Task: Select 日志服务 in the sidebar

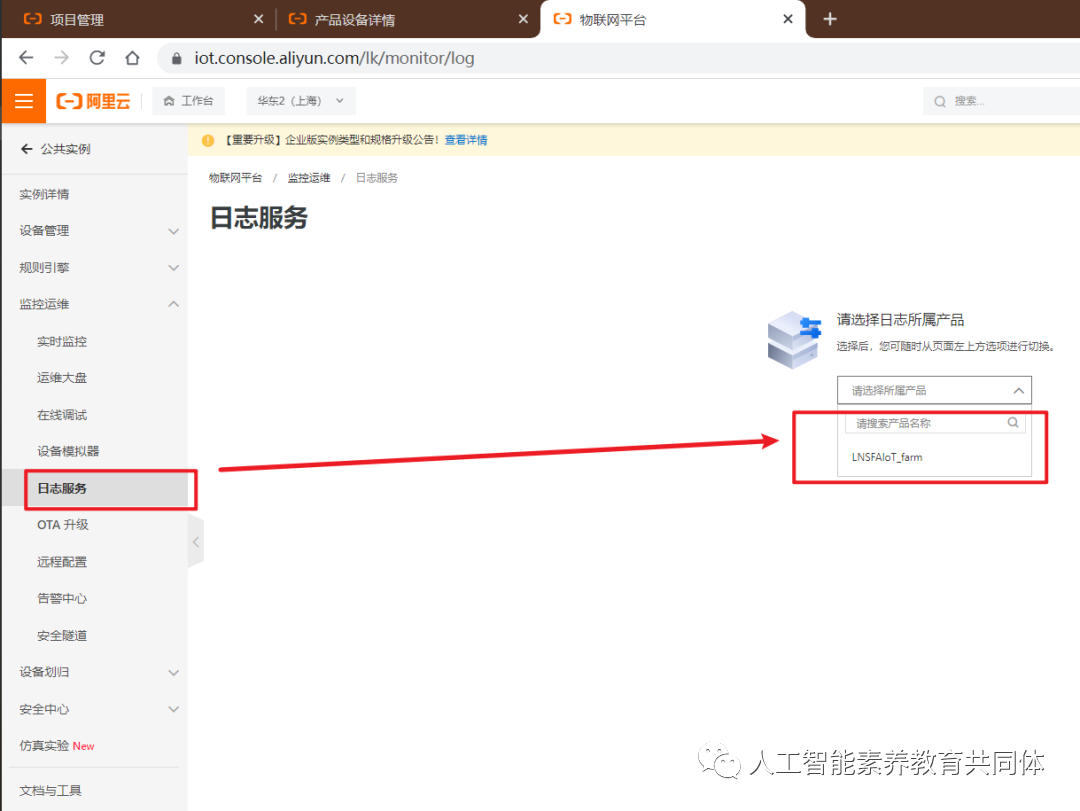Action: point(94,489)
